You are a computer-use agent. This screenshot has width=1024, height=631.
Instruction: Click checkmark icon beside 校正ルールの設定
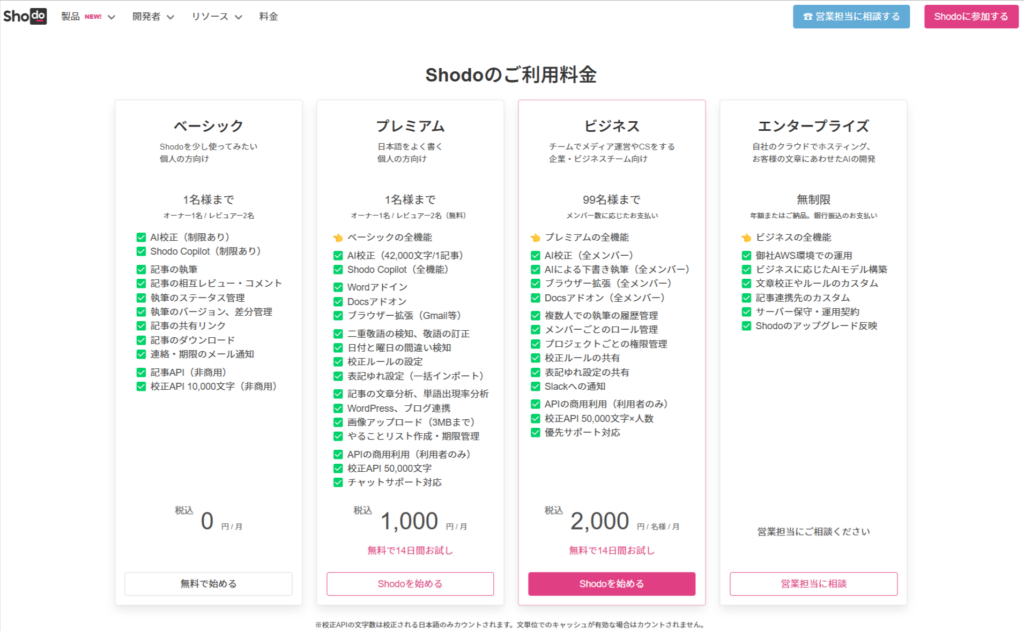(x=338, y=362)
